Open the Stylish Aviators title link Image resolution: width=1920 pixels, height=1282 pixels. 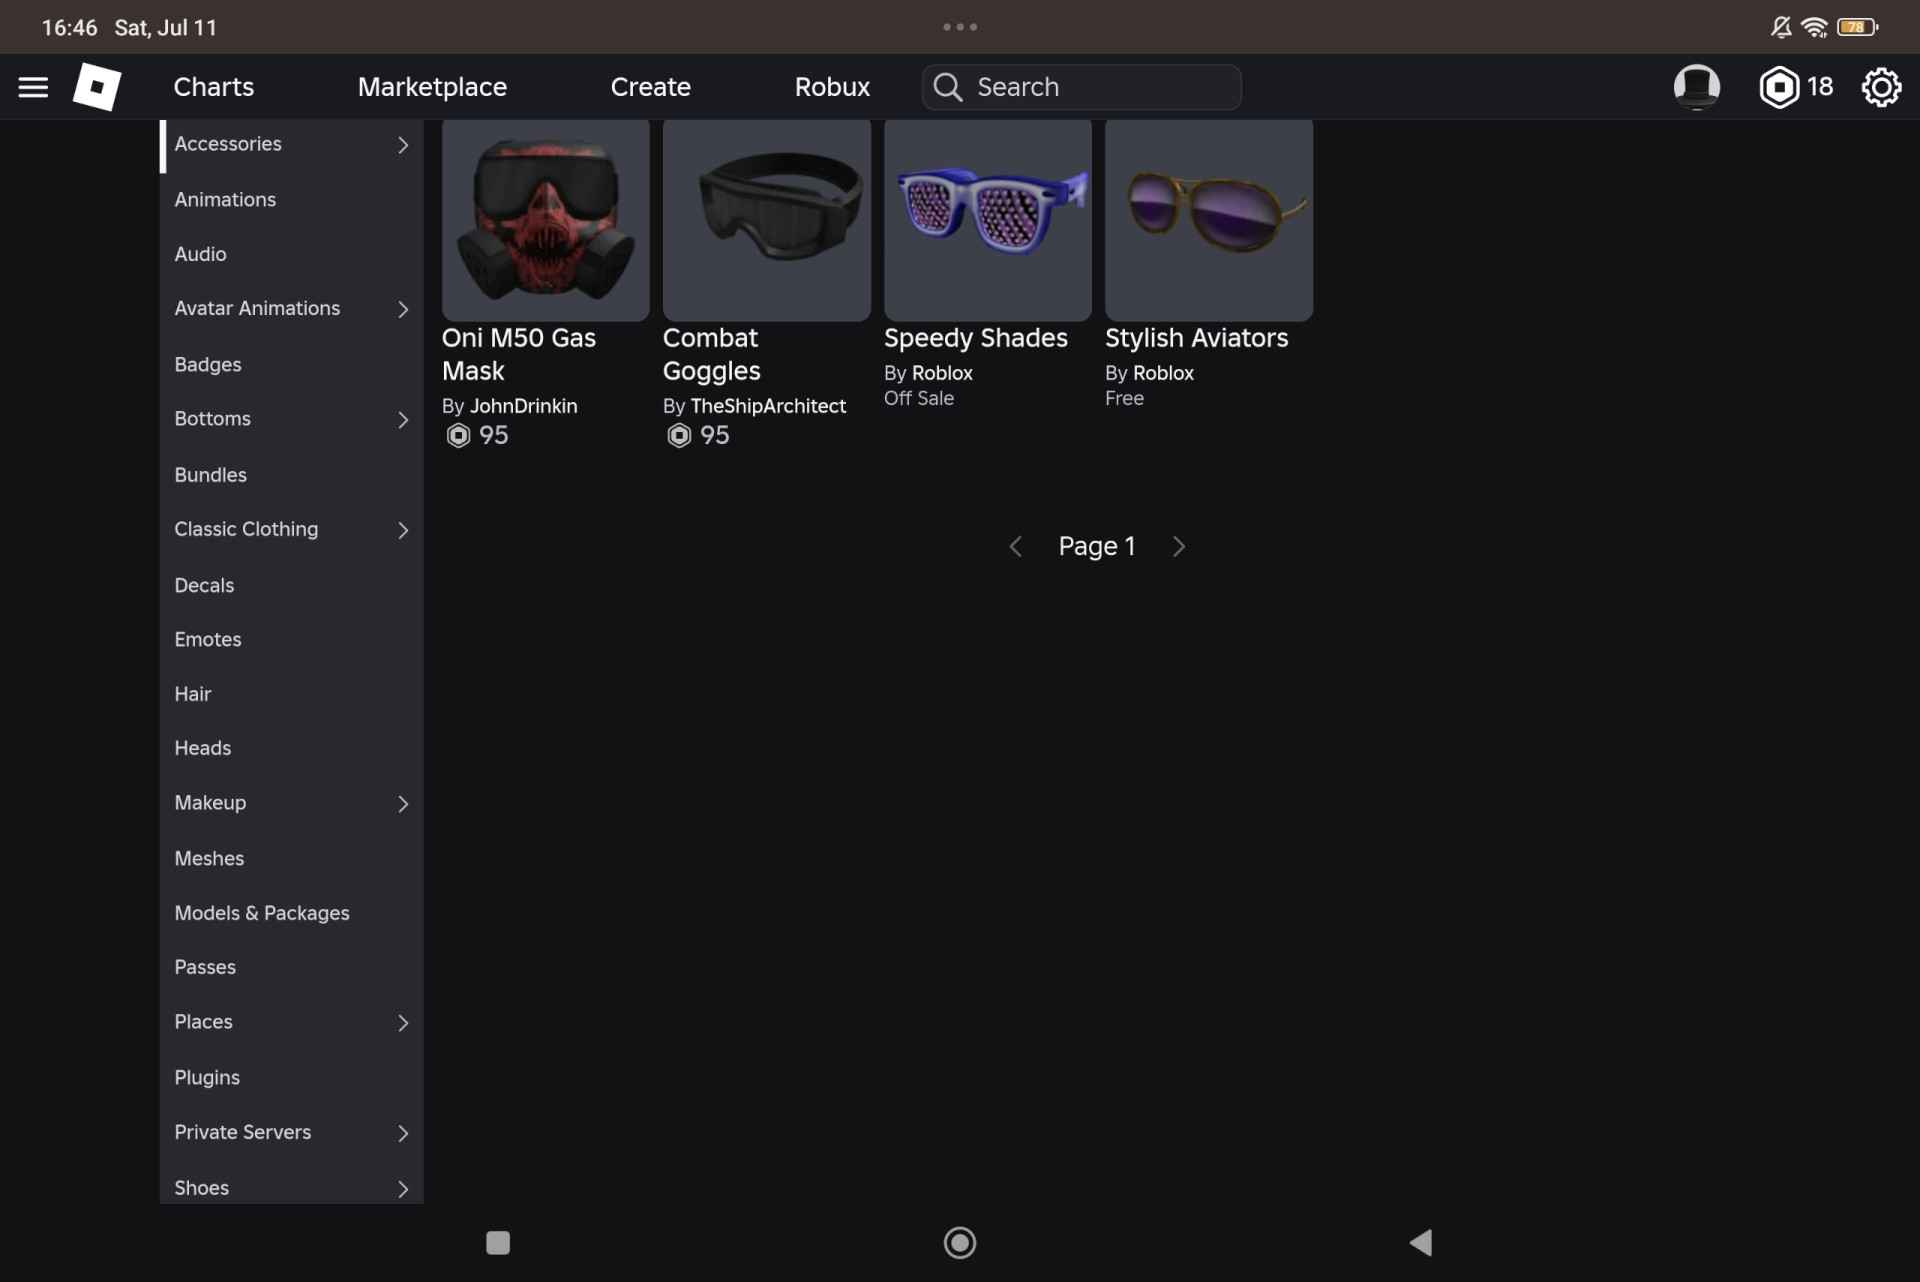point(1196,338)
